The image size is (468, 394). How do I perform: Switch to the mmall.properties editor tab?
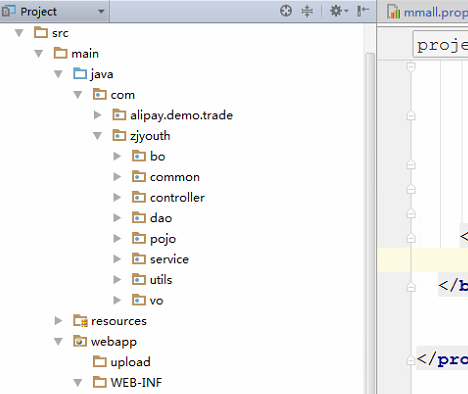coord(428,12)
